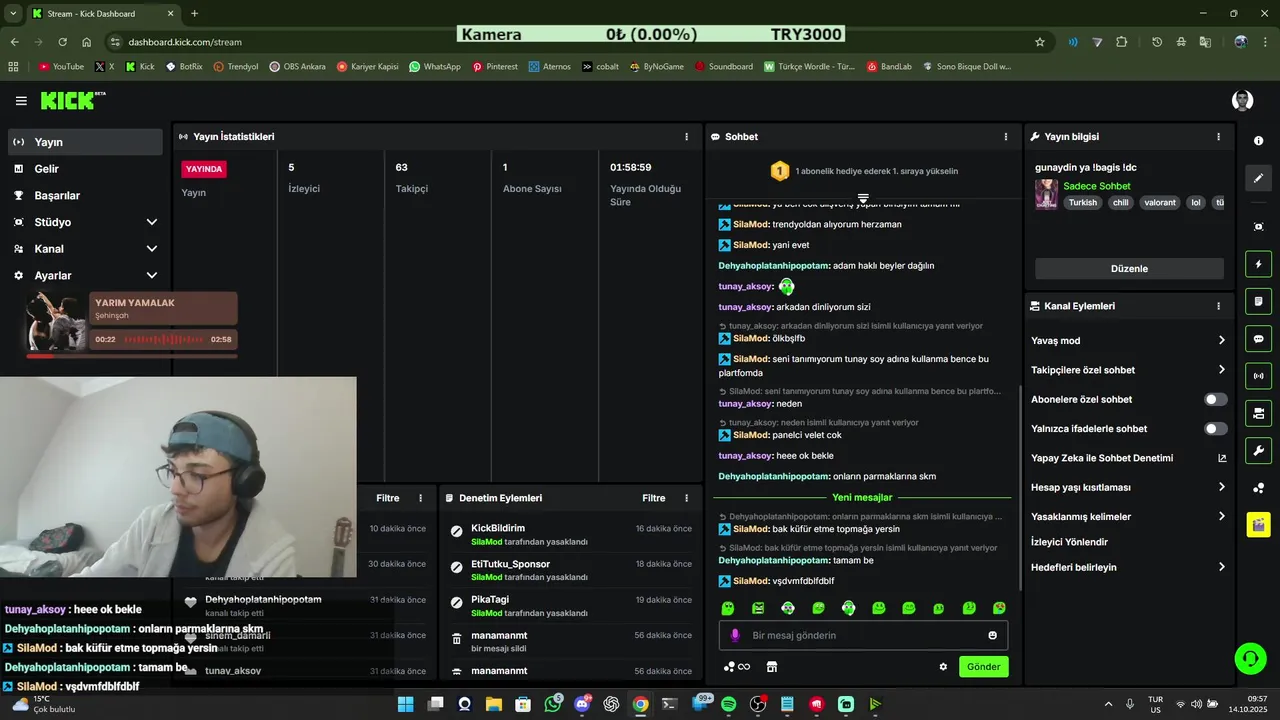Click the purple microphone icon in message box
This screenshot has height=720, width=1280.
tap(735, 635)
